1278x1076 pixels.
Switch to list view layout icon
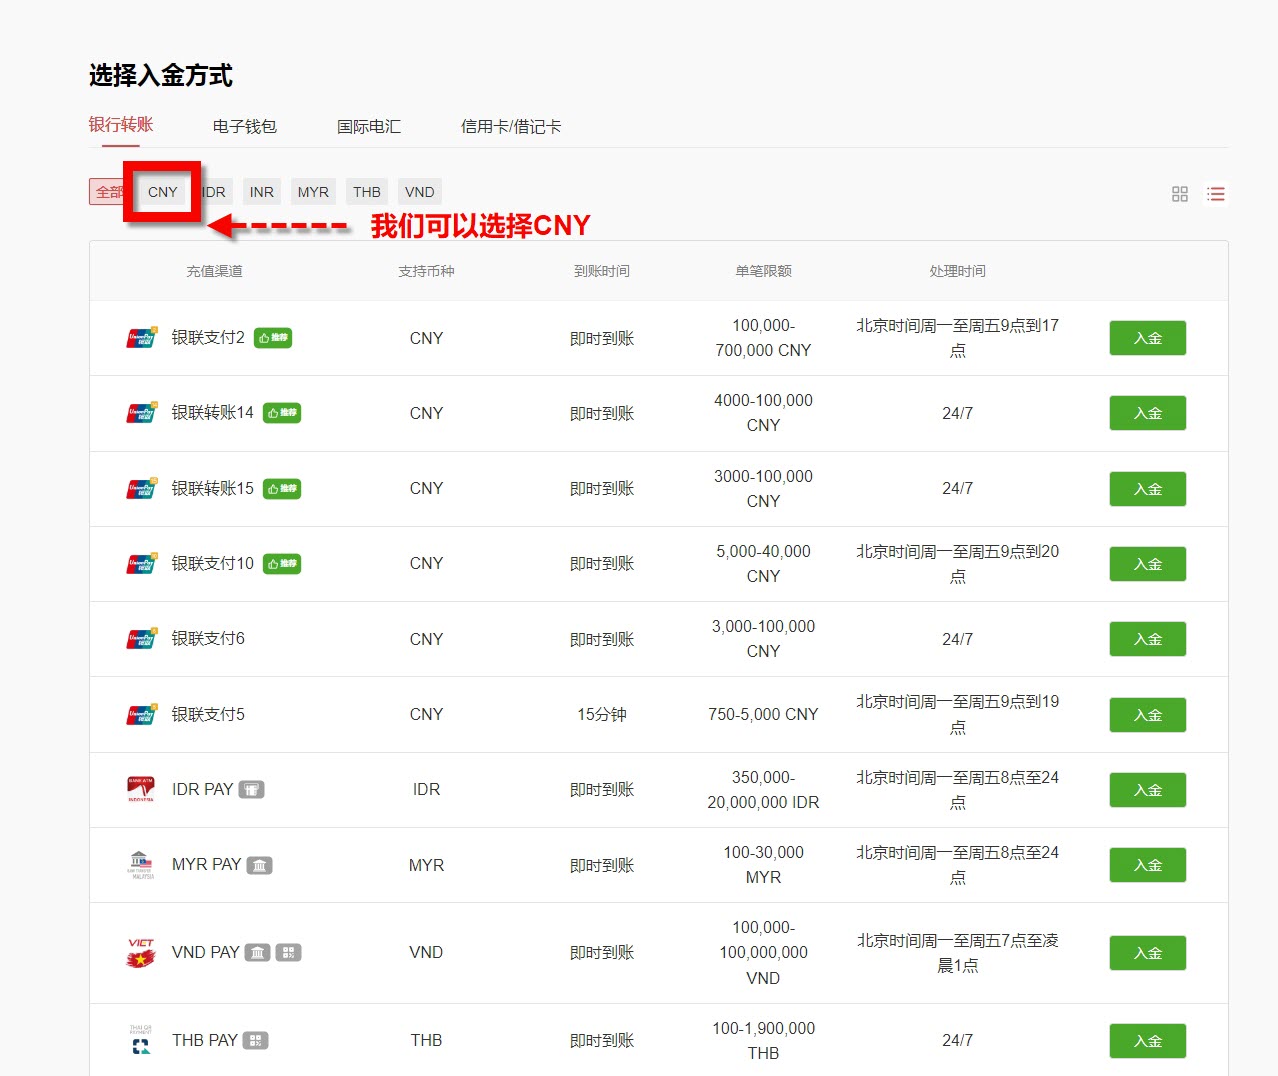[x=1216, y=194]
